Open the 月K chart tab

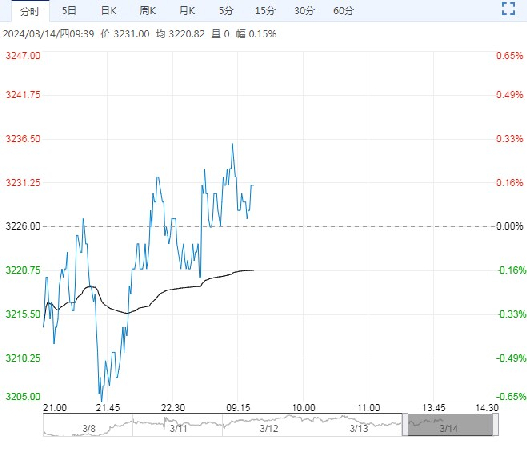click(x=187, y=11)
